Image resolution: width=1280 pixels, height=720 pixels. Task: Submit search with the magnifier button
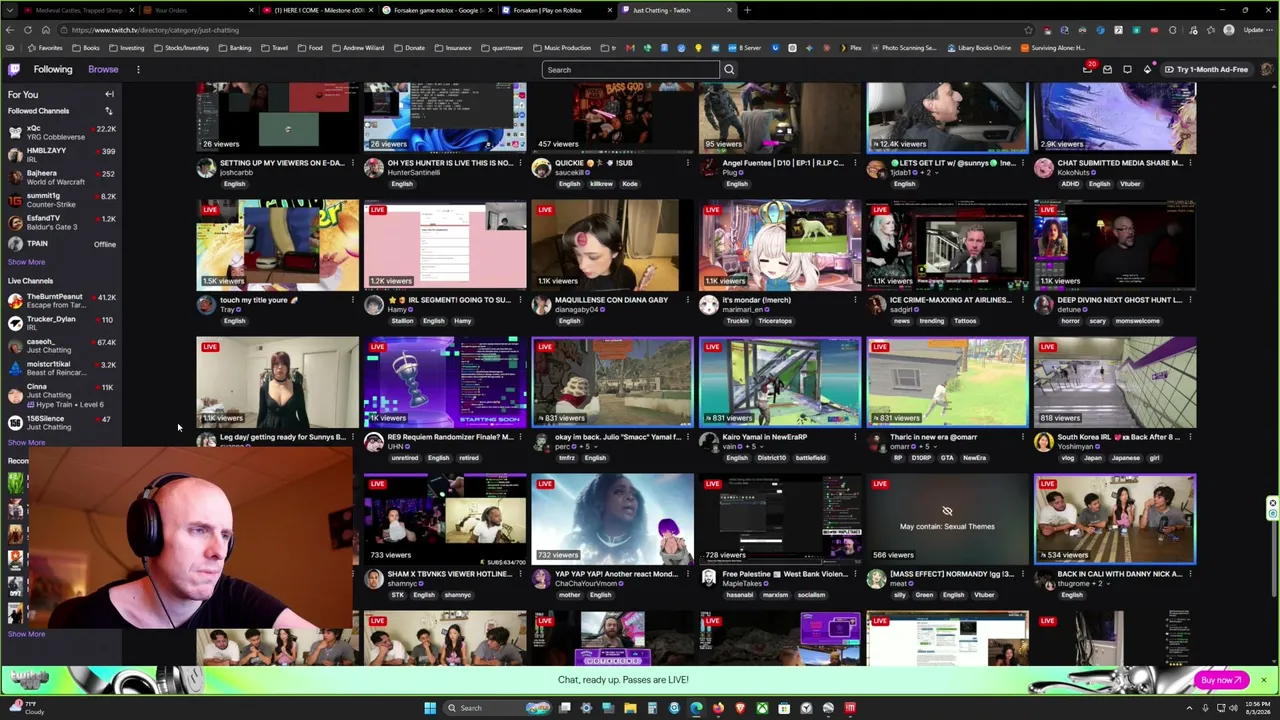(x=729, y=70)
